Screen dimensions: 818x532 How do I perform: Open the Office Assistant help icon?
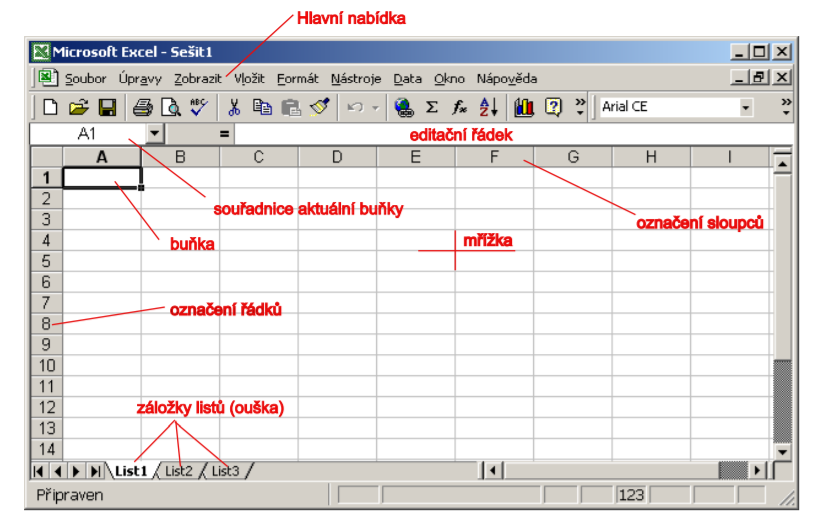pos(553,107)
